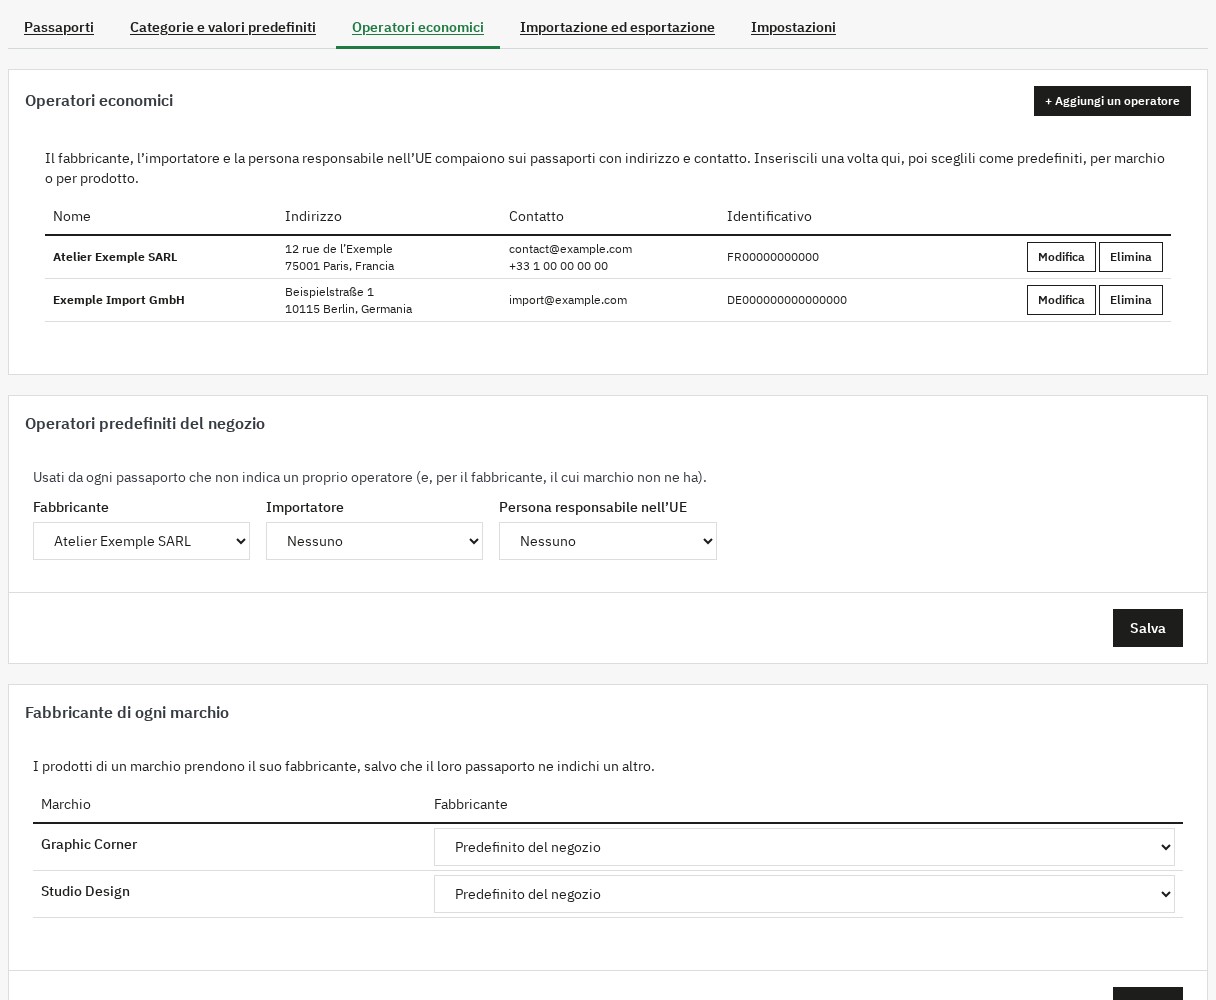The width and height of the screenshot is (1216, 1000).
Task: Click the Nome column header
Action: [72, 216]
